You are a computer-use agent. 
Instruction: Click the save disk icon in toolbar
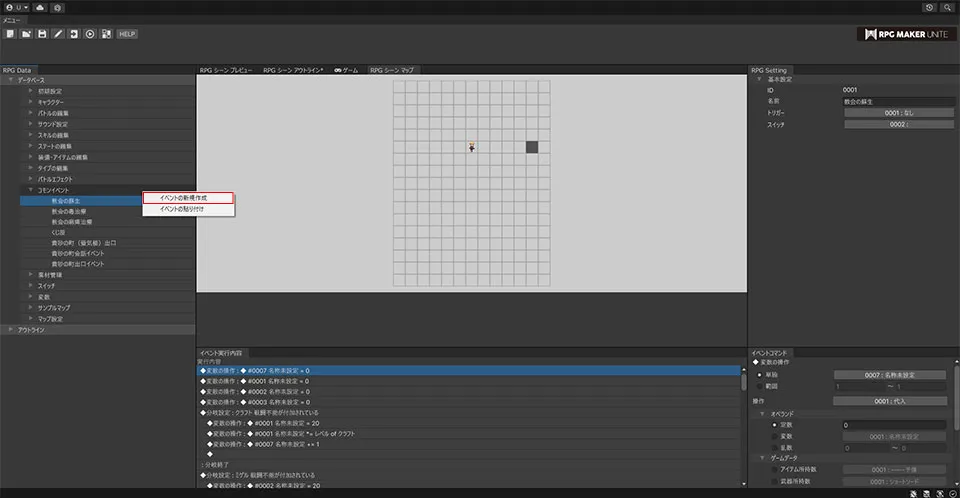42,34
